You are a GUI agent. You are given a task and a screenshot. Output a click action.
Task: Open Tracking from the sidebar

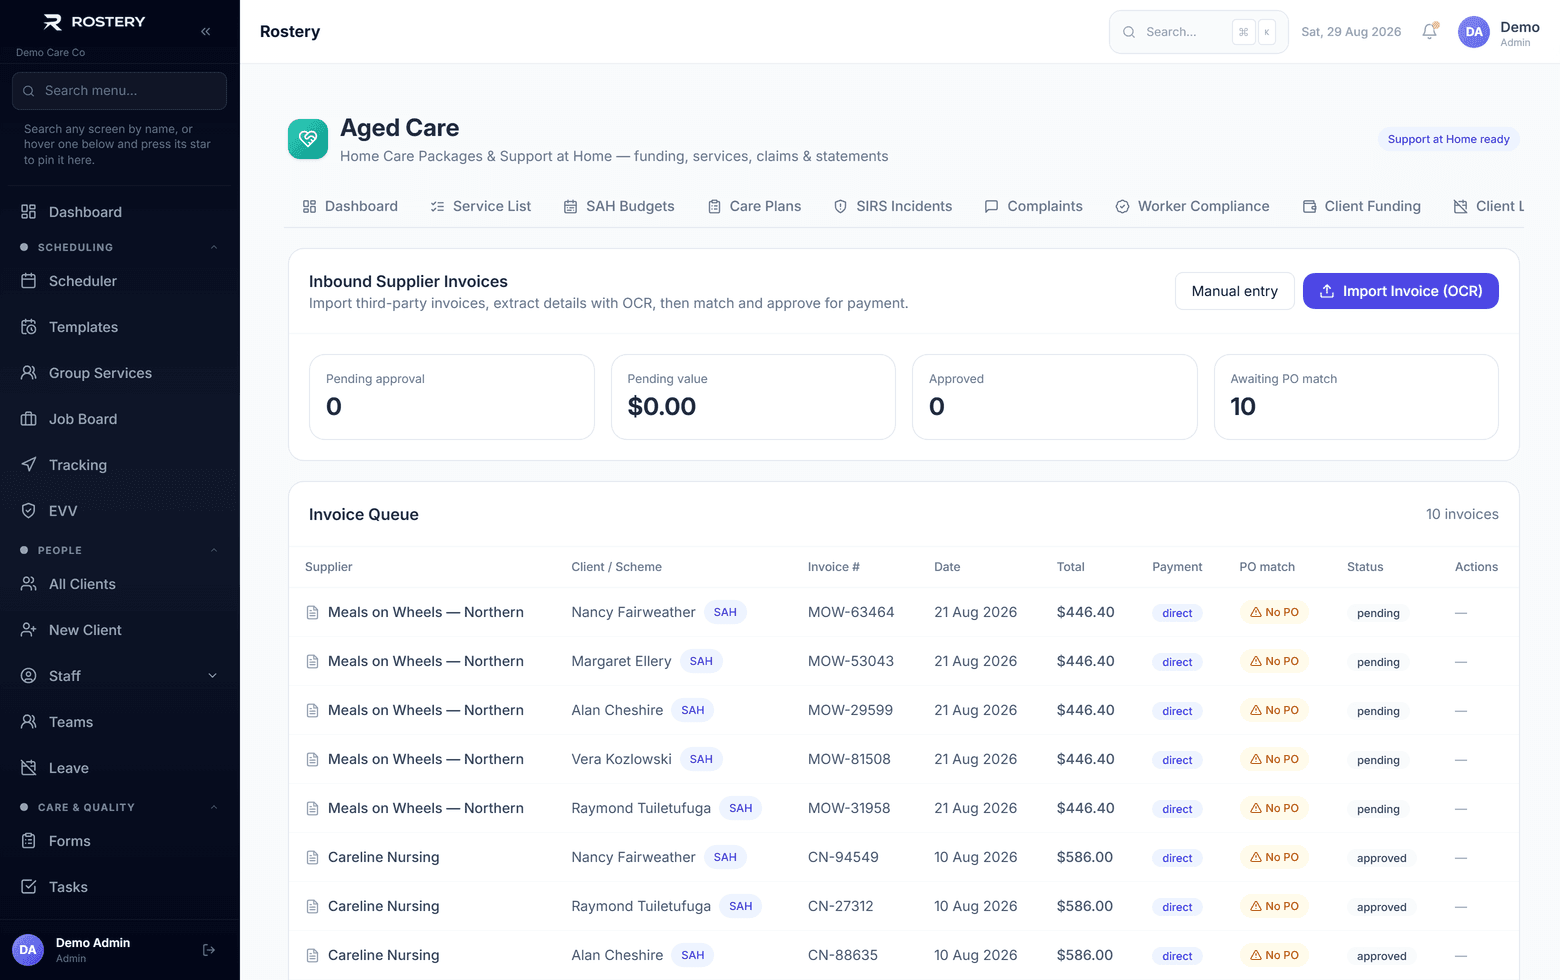[x=120, y=465]
